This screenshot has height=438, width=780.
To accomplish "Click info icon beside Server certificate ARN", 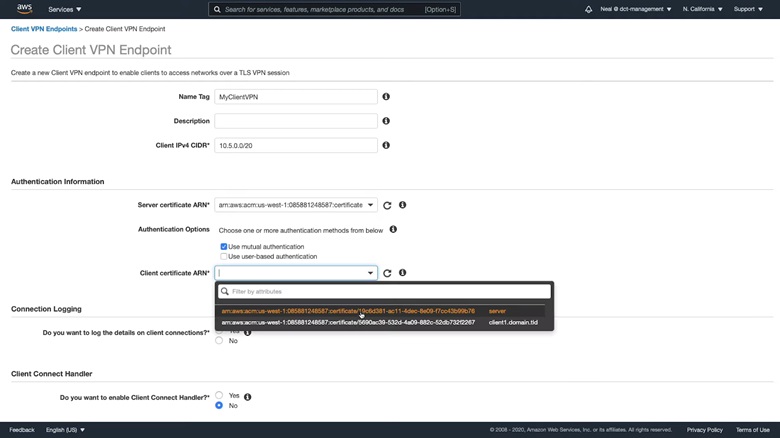I will pos(402,205).
